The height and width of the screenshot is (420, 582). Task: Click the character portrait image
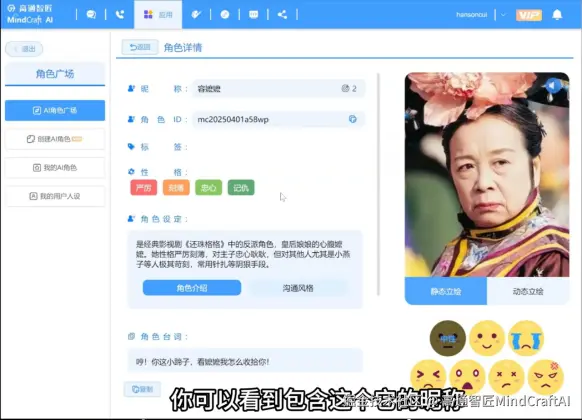click(x=487, y=174)
